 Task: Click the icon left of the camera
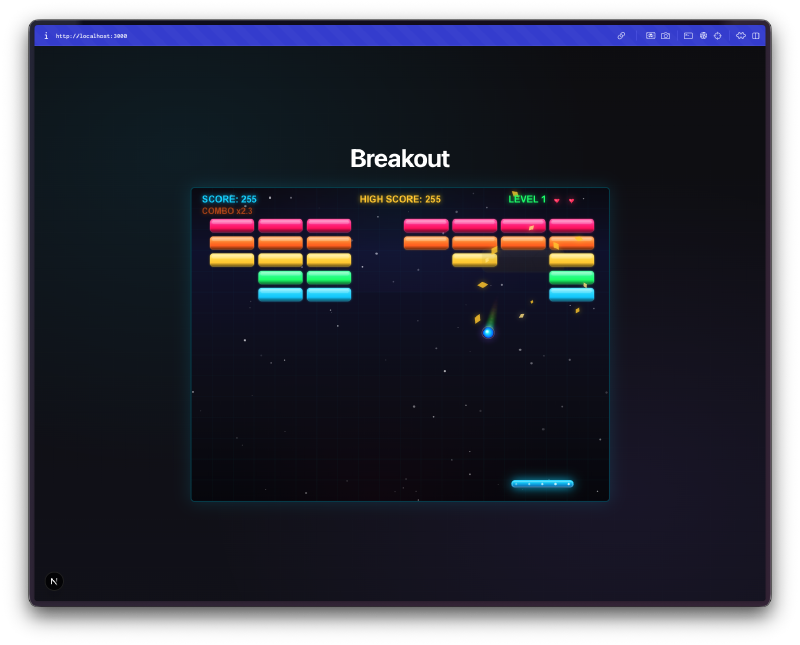click(650, 36)
